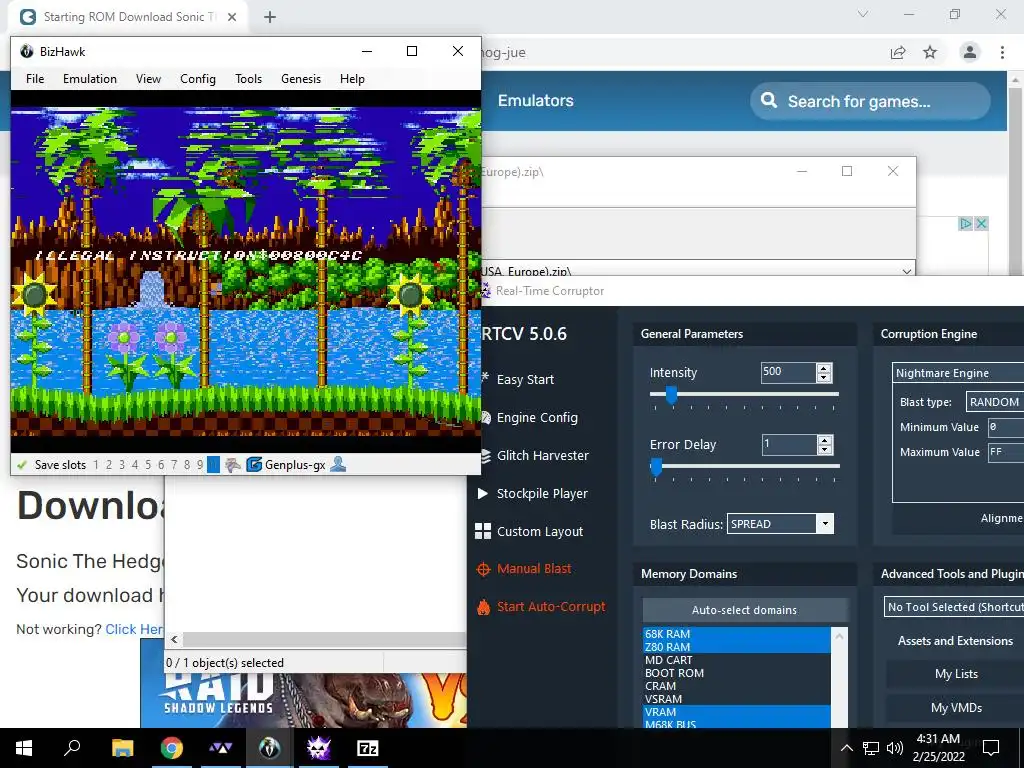Open the Config menu in BizHawk
Viewport: 1024px width, 768px height.
[198, 79]
